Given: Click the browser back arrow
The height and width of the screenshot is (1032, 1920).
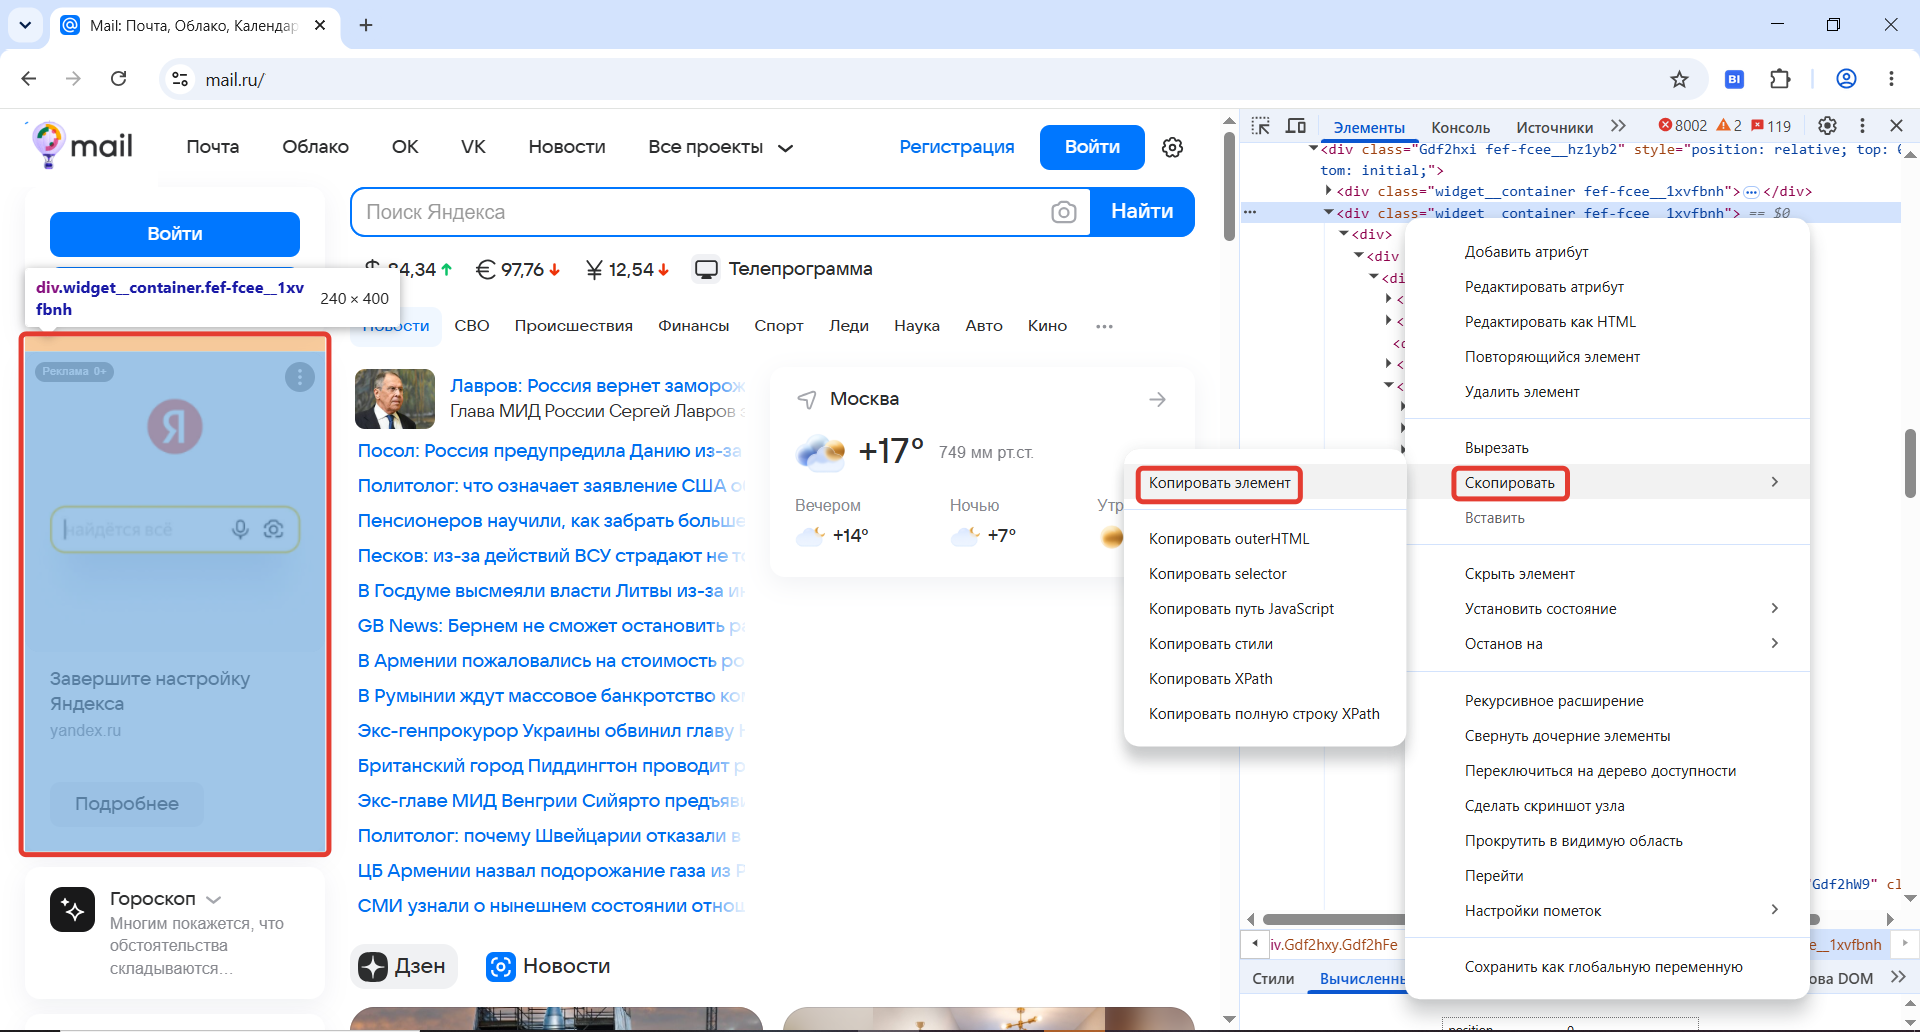Looking at the screenshot, I should [29, 79].
